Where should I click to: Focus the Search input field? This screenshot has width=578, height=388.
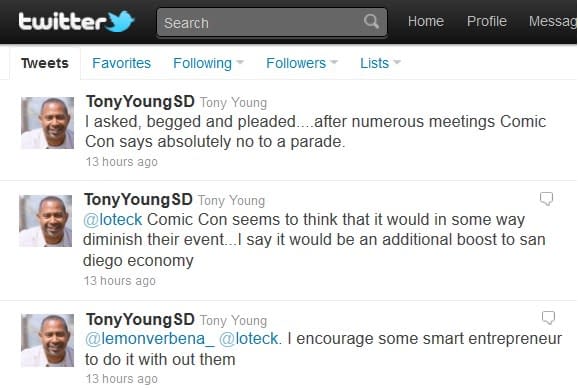point(272,23)
